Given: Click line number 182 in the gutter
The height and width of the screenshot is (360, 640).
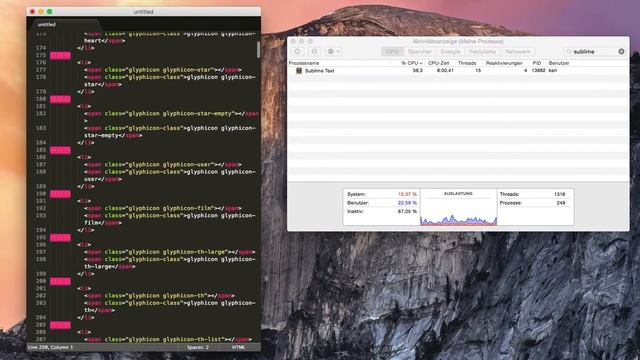Looking at the screenshot, I should tap(41, 113).
